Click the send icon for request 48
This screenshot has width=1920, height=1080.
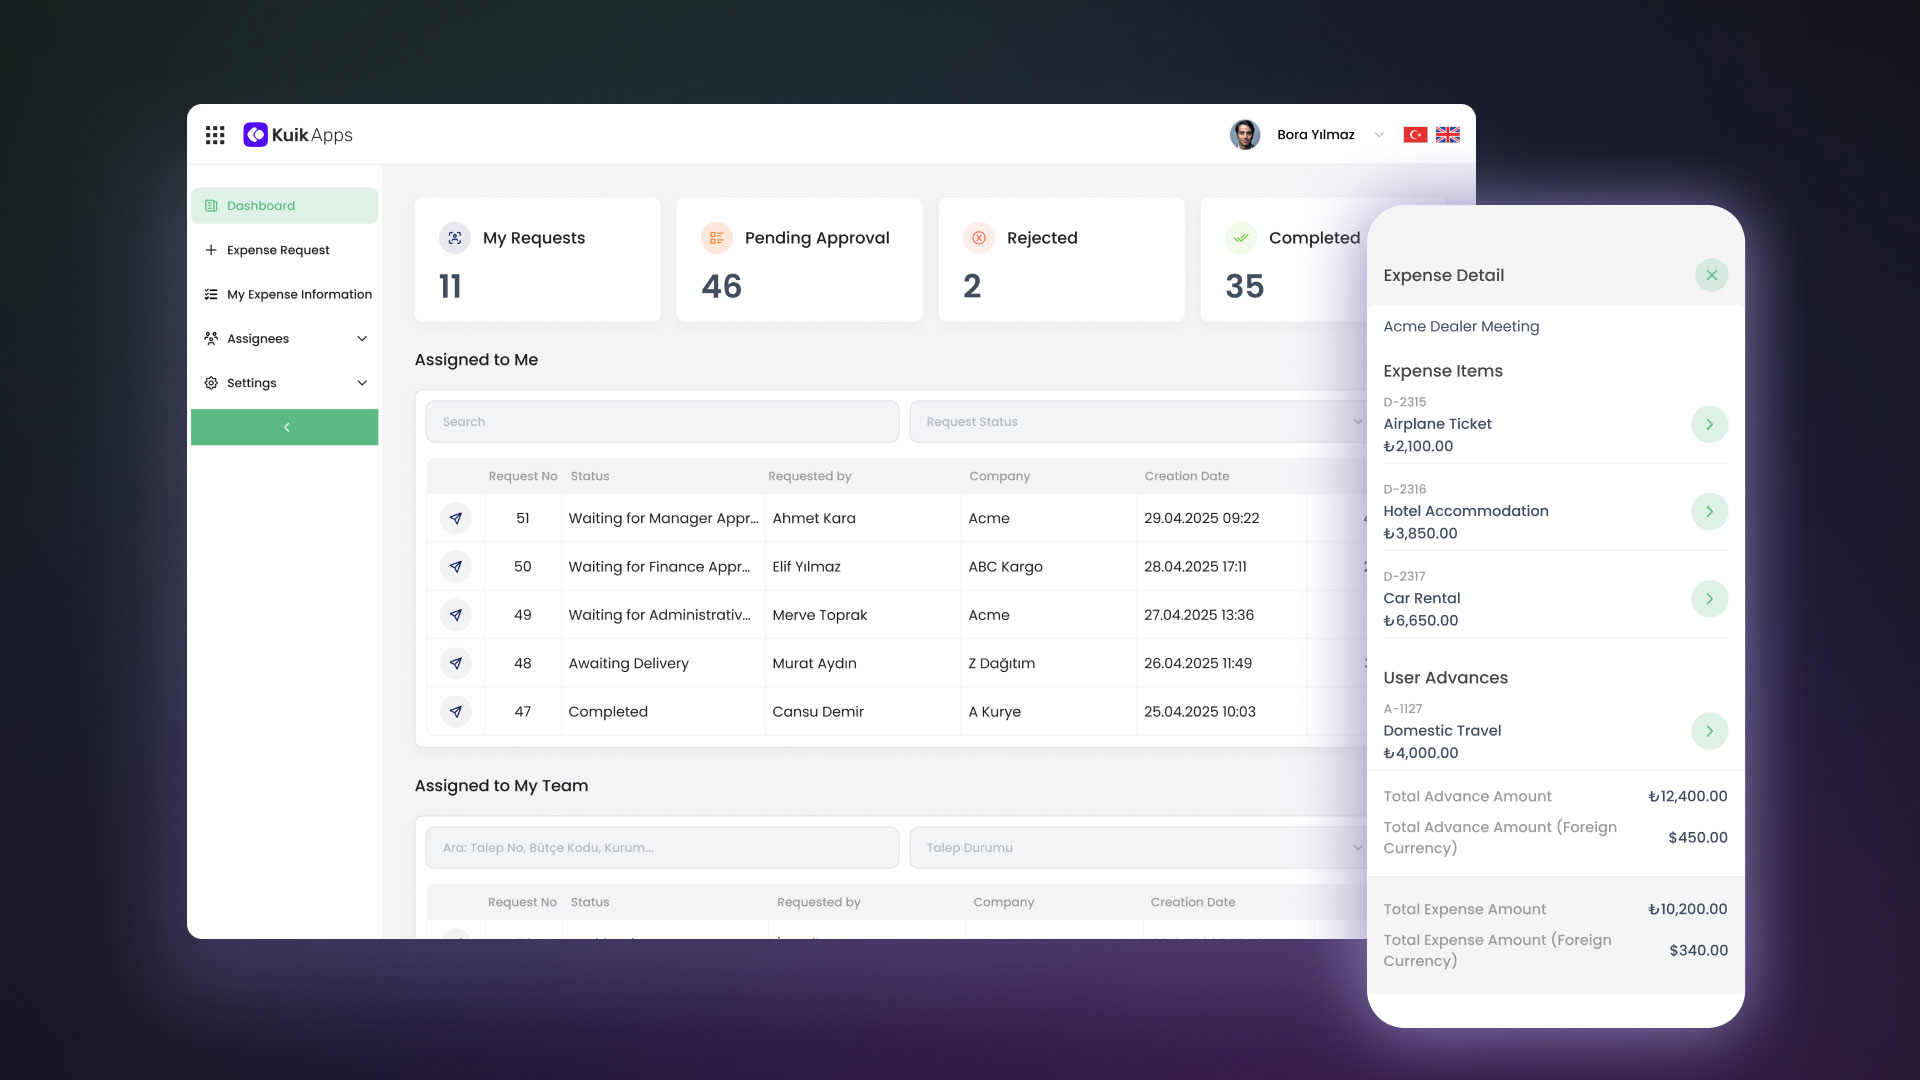(x=456, y=663)
